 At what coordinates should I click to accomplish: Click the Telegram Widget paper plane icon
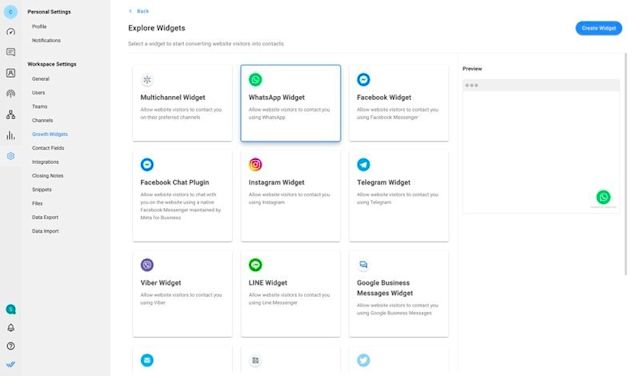coord(363,165)
